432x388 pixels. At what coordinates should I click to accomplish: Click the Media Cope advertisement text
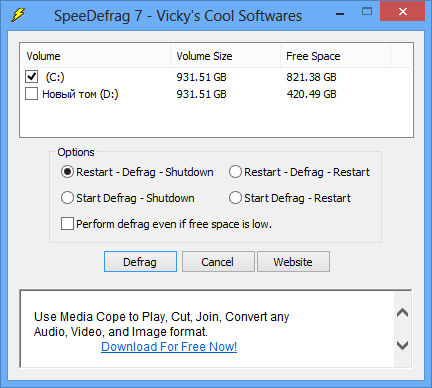click(x=161, y=324)
